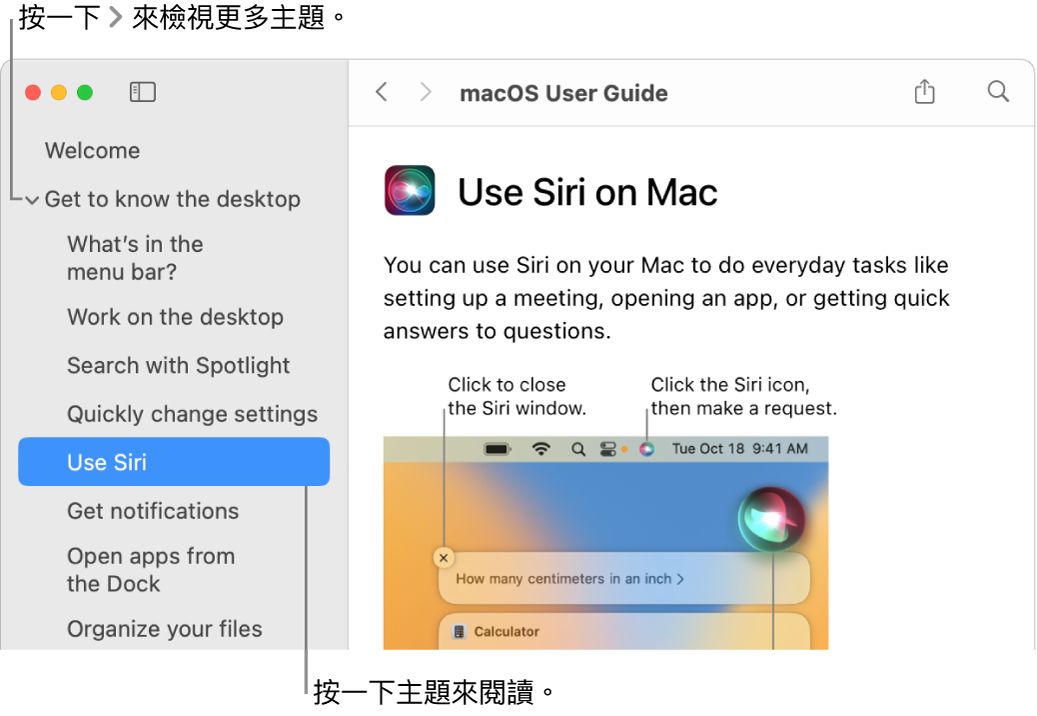The image size is (1037, 716).
Task: Select Quickly change settings topic
Action: click(192, 414)
